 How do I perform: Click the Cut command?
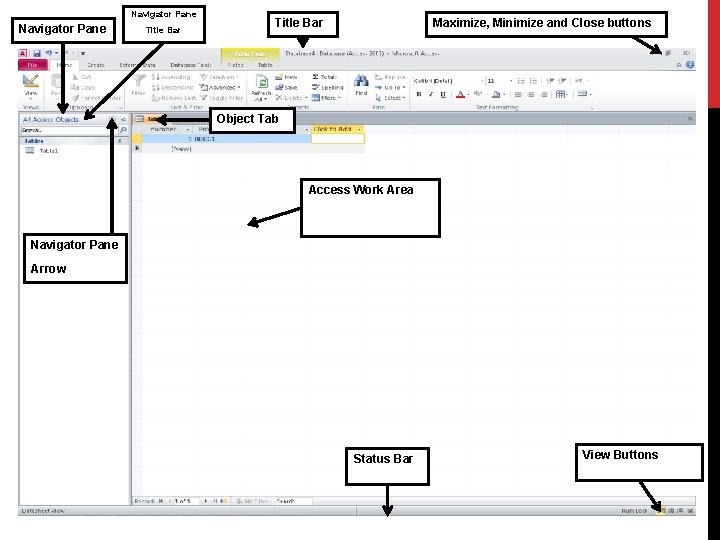(x=82, y=77)
